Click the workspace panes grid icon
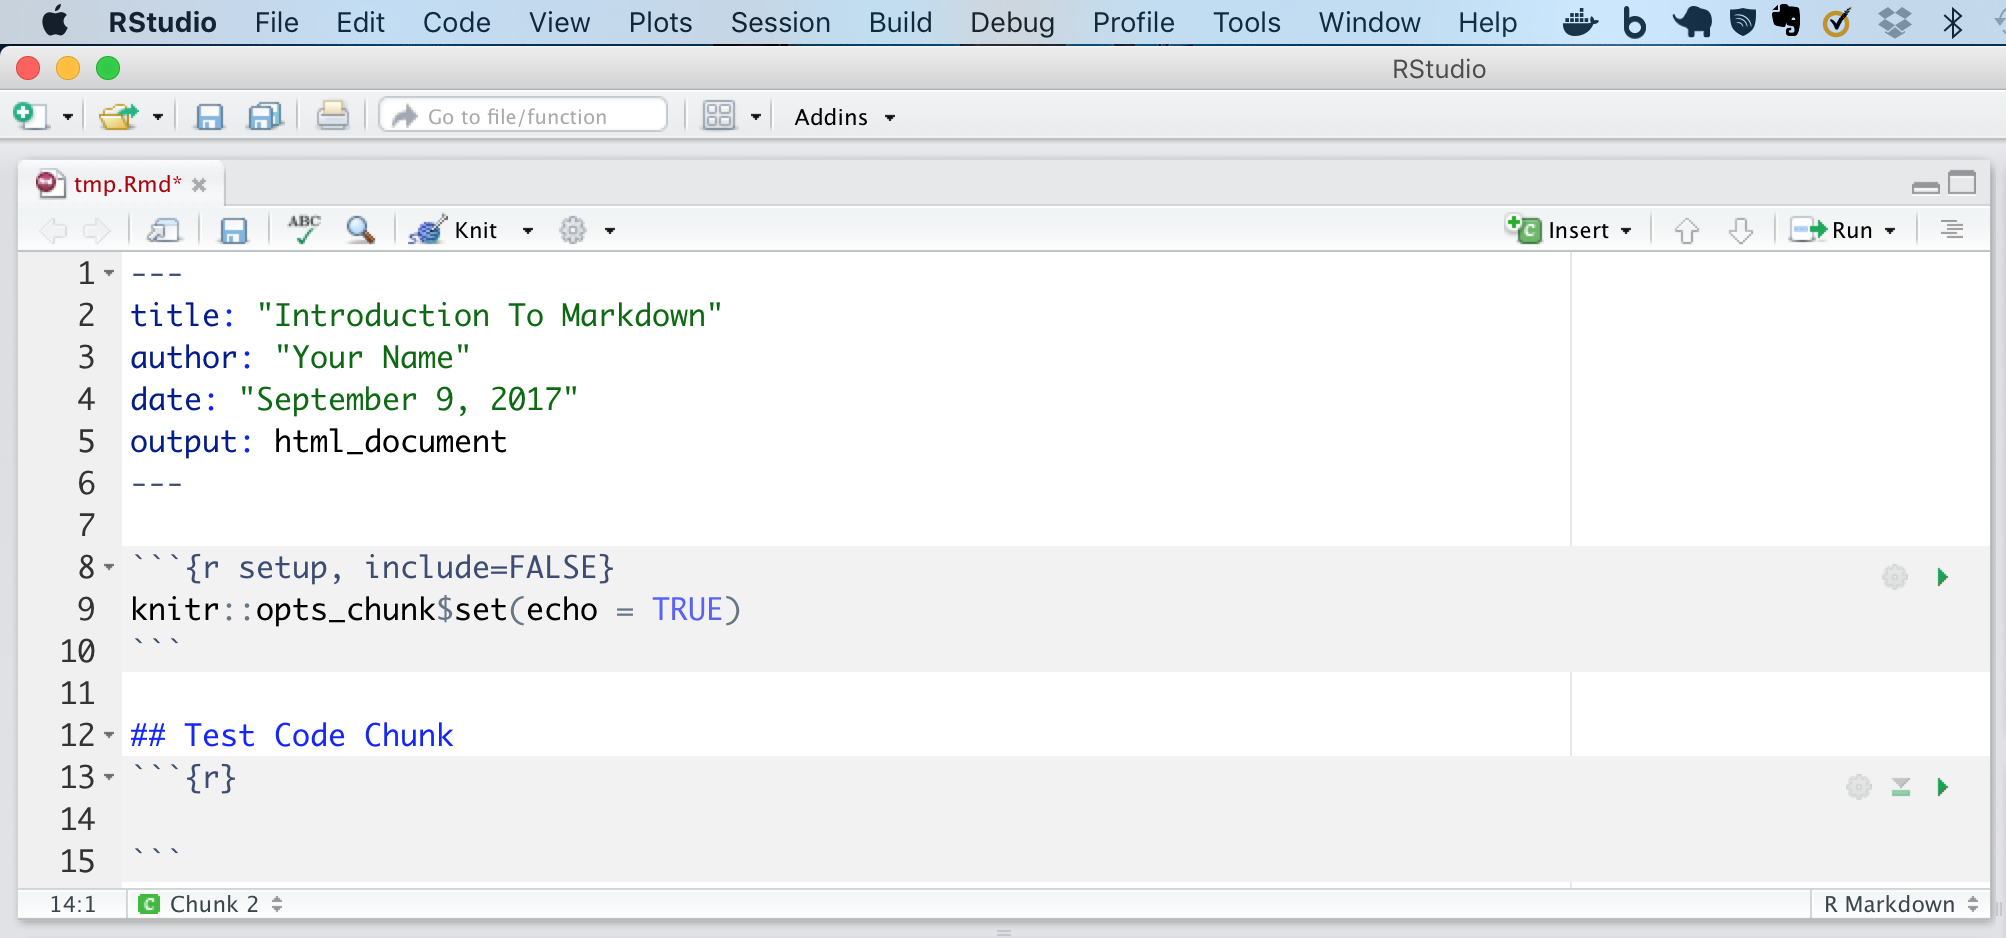The height and width of the screenshot is (938, 2006). pyautogui.click(x=718, y=116)
